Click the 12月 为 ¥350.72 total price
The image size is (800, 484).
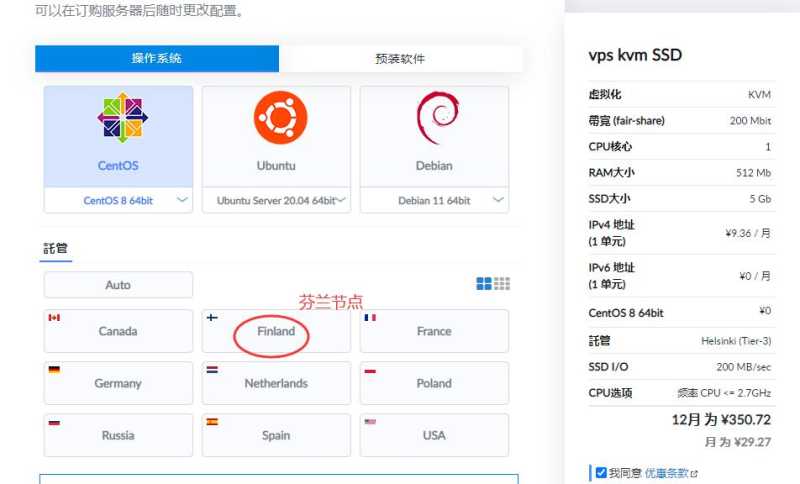pyautogui.click(x=721, y=420)
